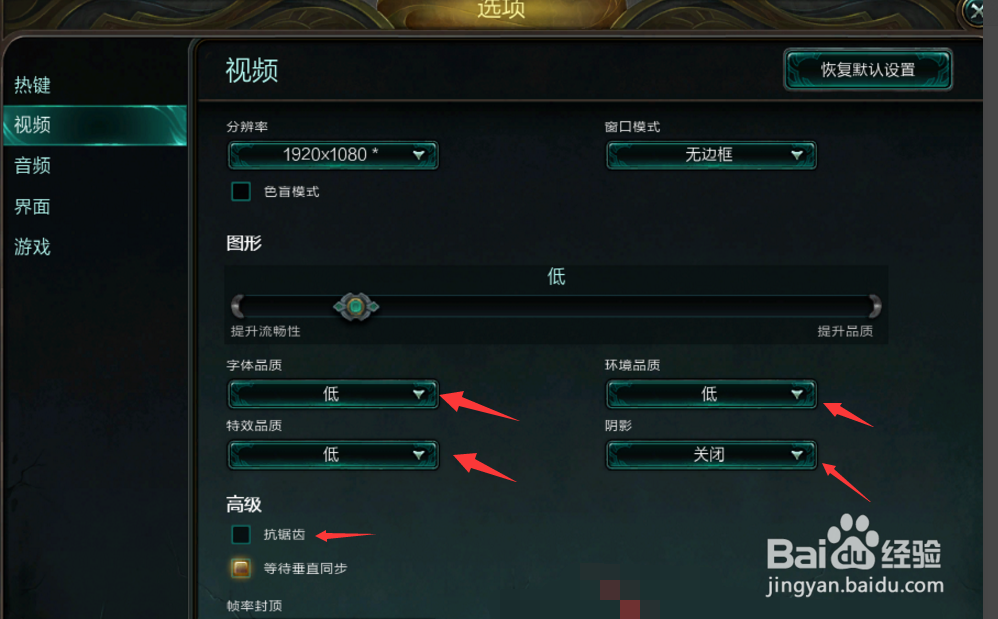Click the window mode dropdown arrow icon
The height and width of the screenshot is (619, 998).
pos(796,155)
